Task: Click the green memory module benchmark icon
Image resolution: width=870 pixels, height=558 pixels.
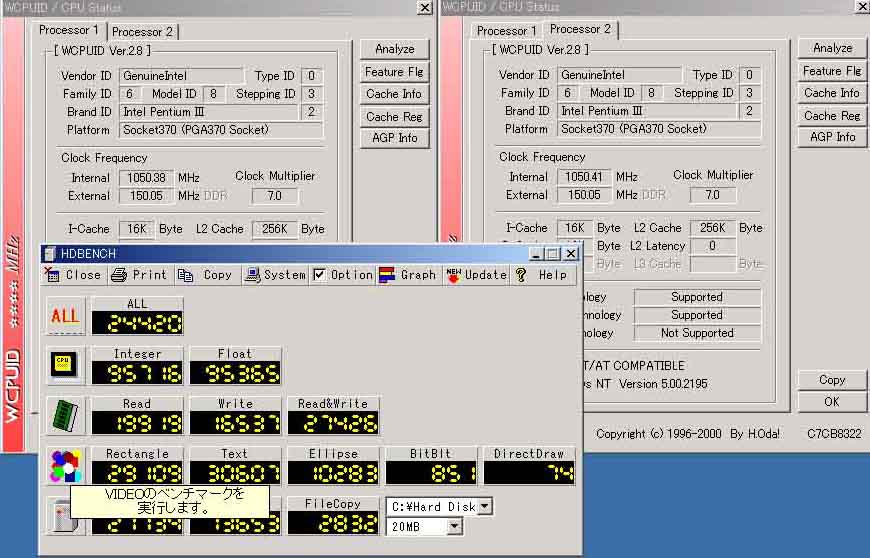Action: (65, 415)
